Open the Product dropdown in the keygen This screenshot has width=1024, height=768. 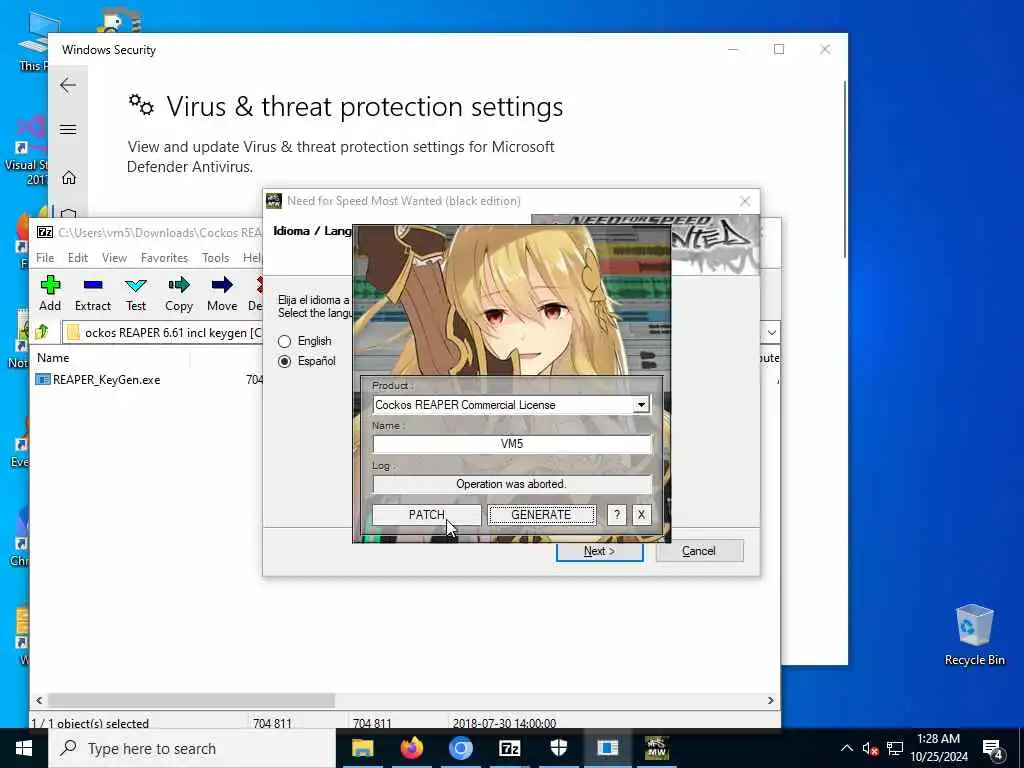[x=641, y=405]
